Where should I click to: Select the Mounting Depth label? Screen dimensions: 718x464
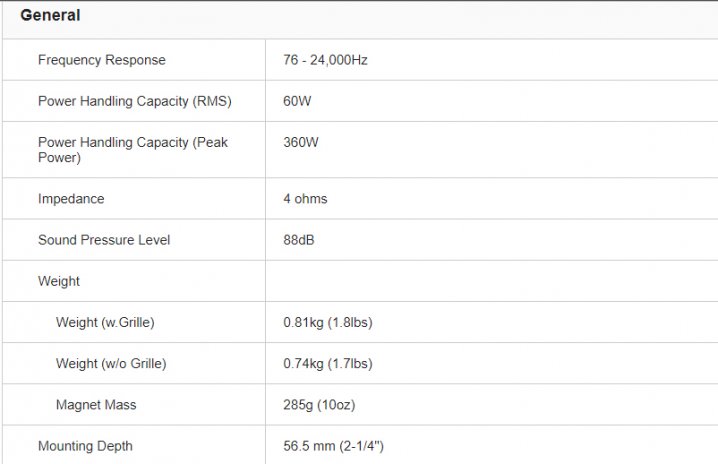[x=85, y=446]
